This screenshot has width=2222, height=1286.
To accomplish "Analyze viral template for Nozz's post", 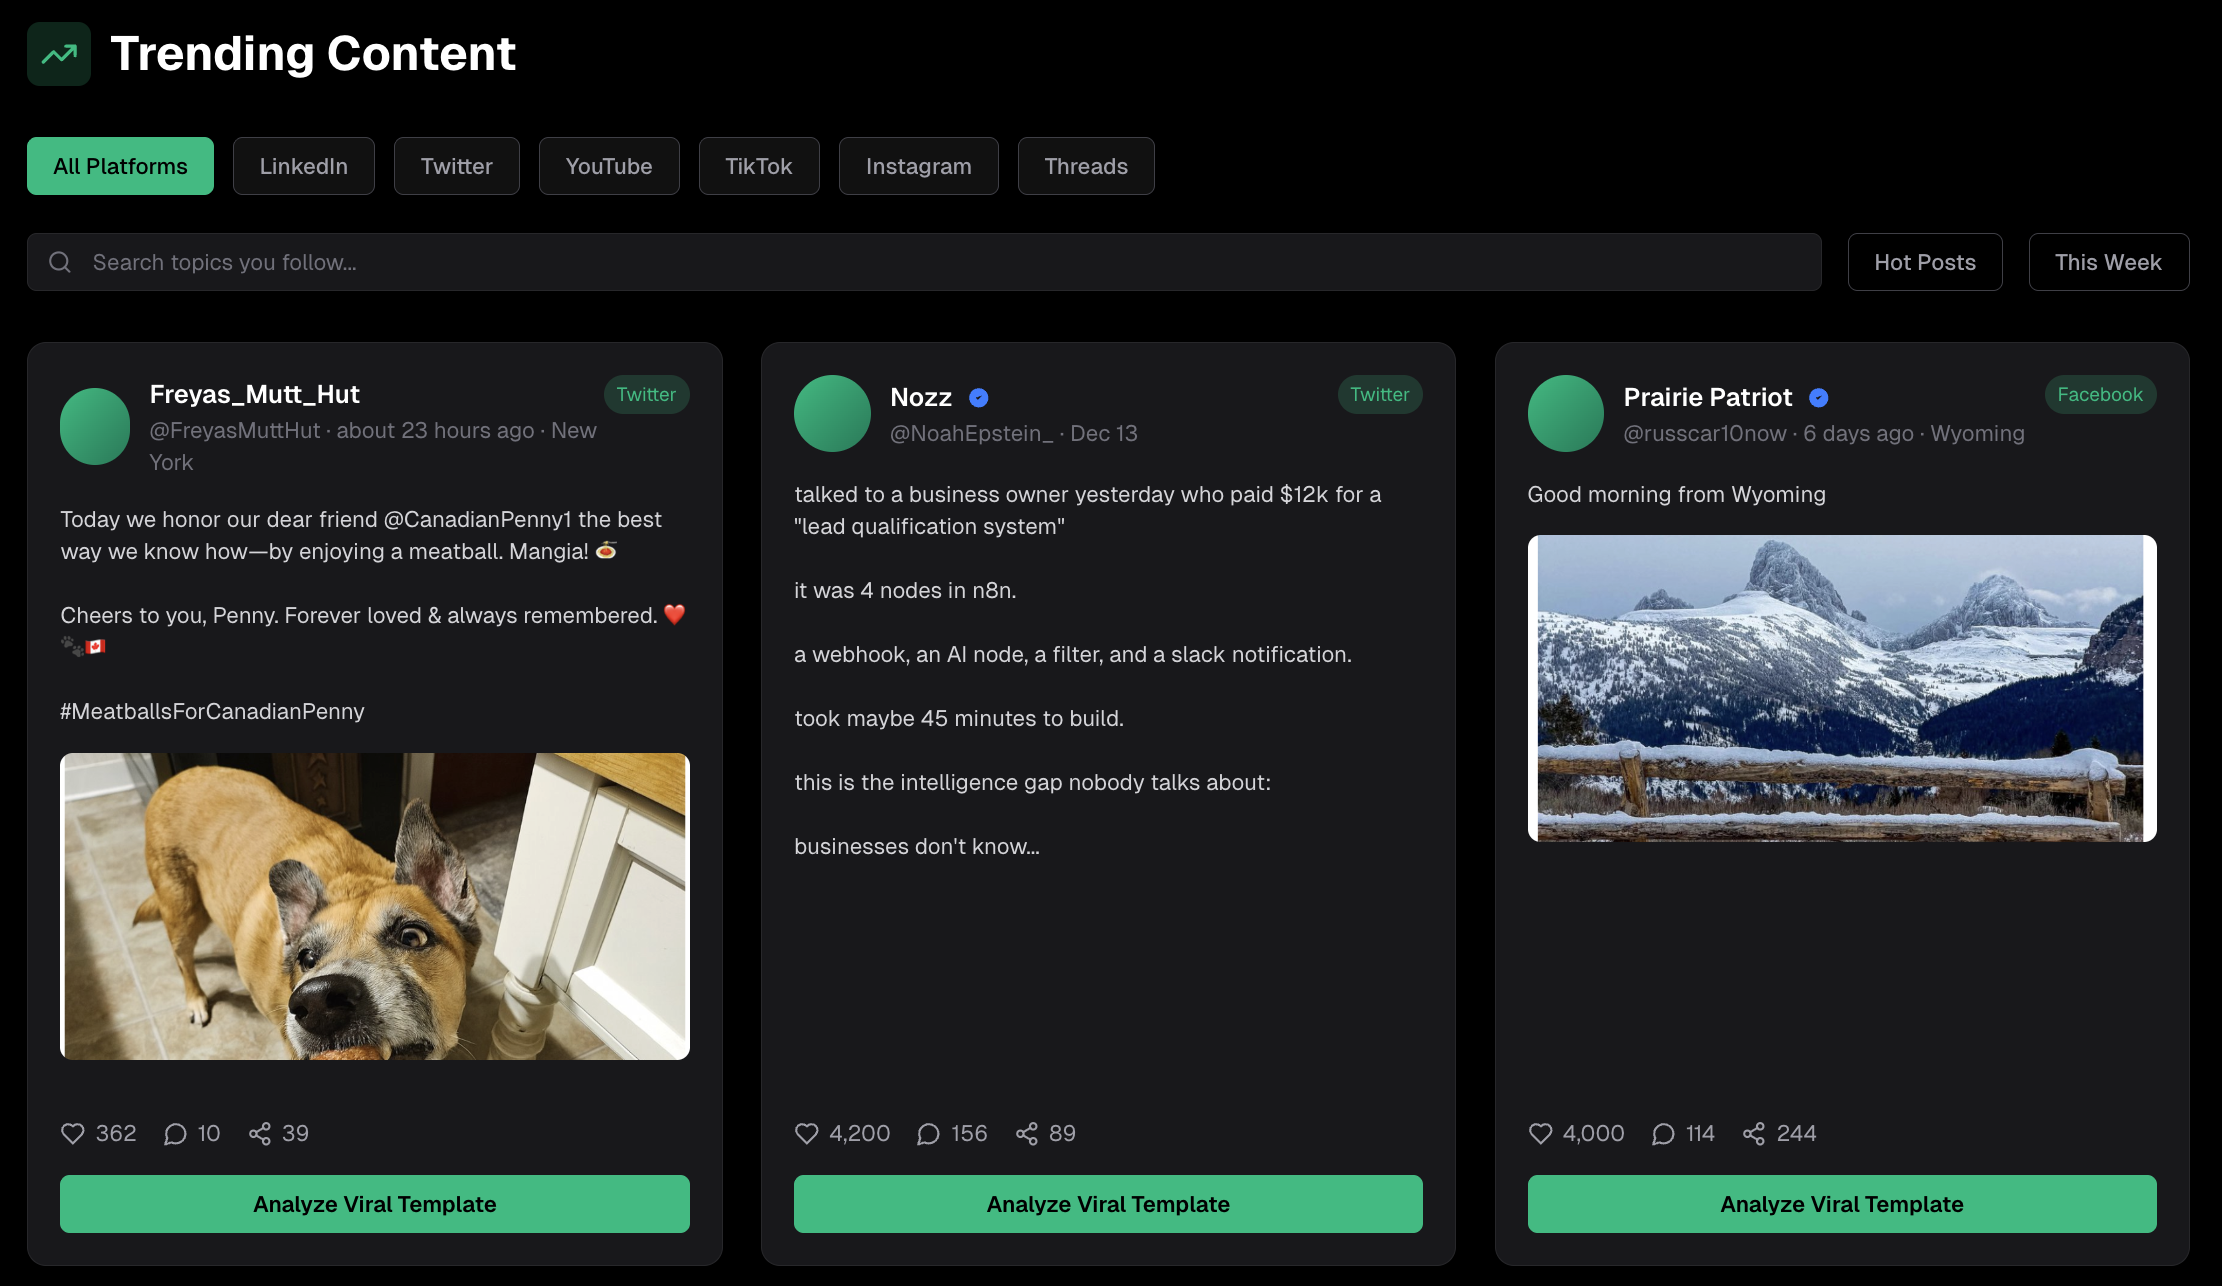I will 1108,1204.
